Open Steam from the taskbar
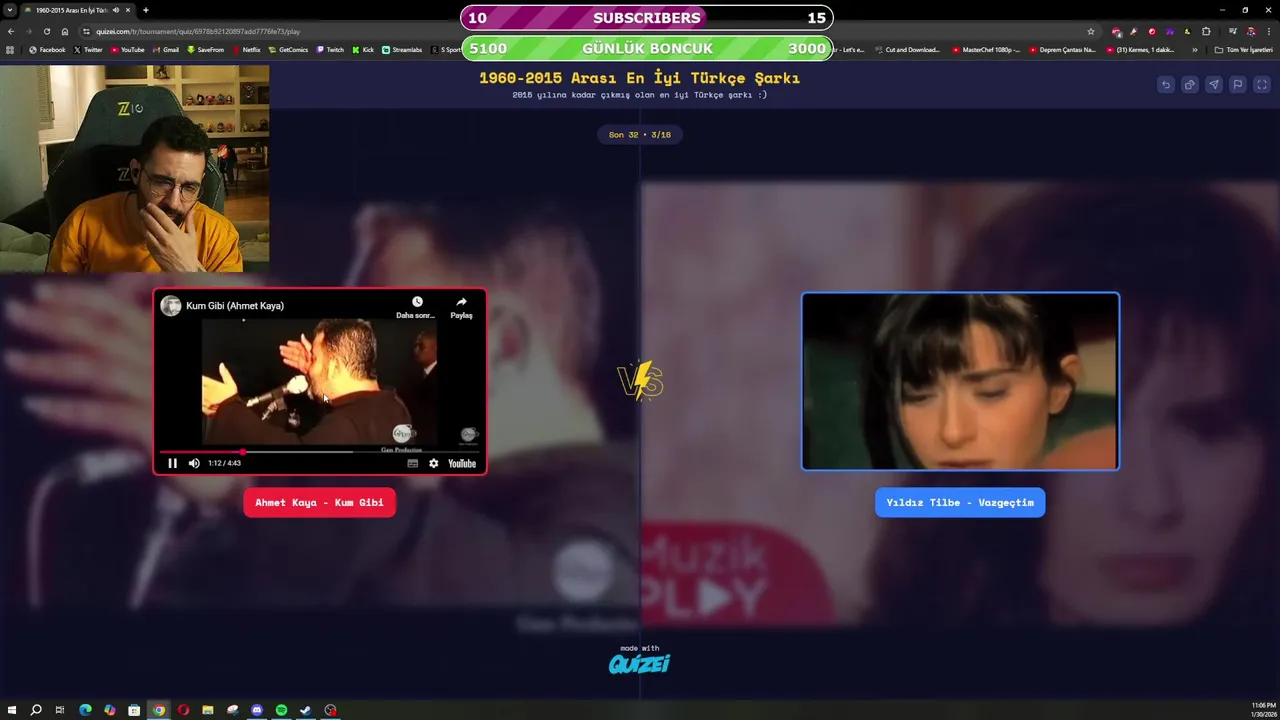Image resolution: width=1280 pixels, height=720 pixels. pos(306,710)
